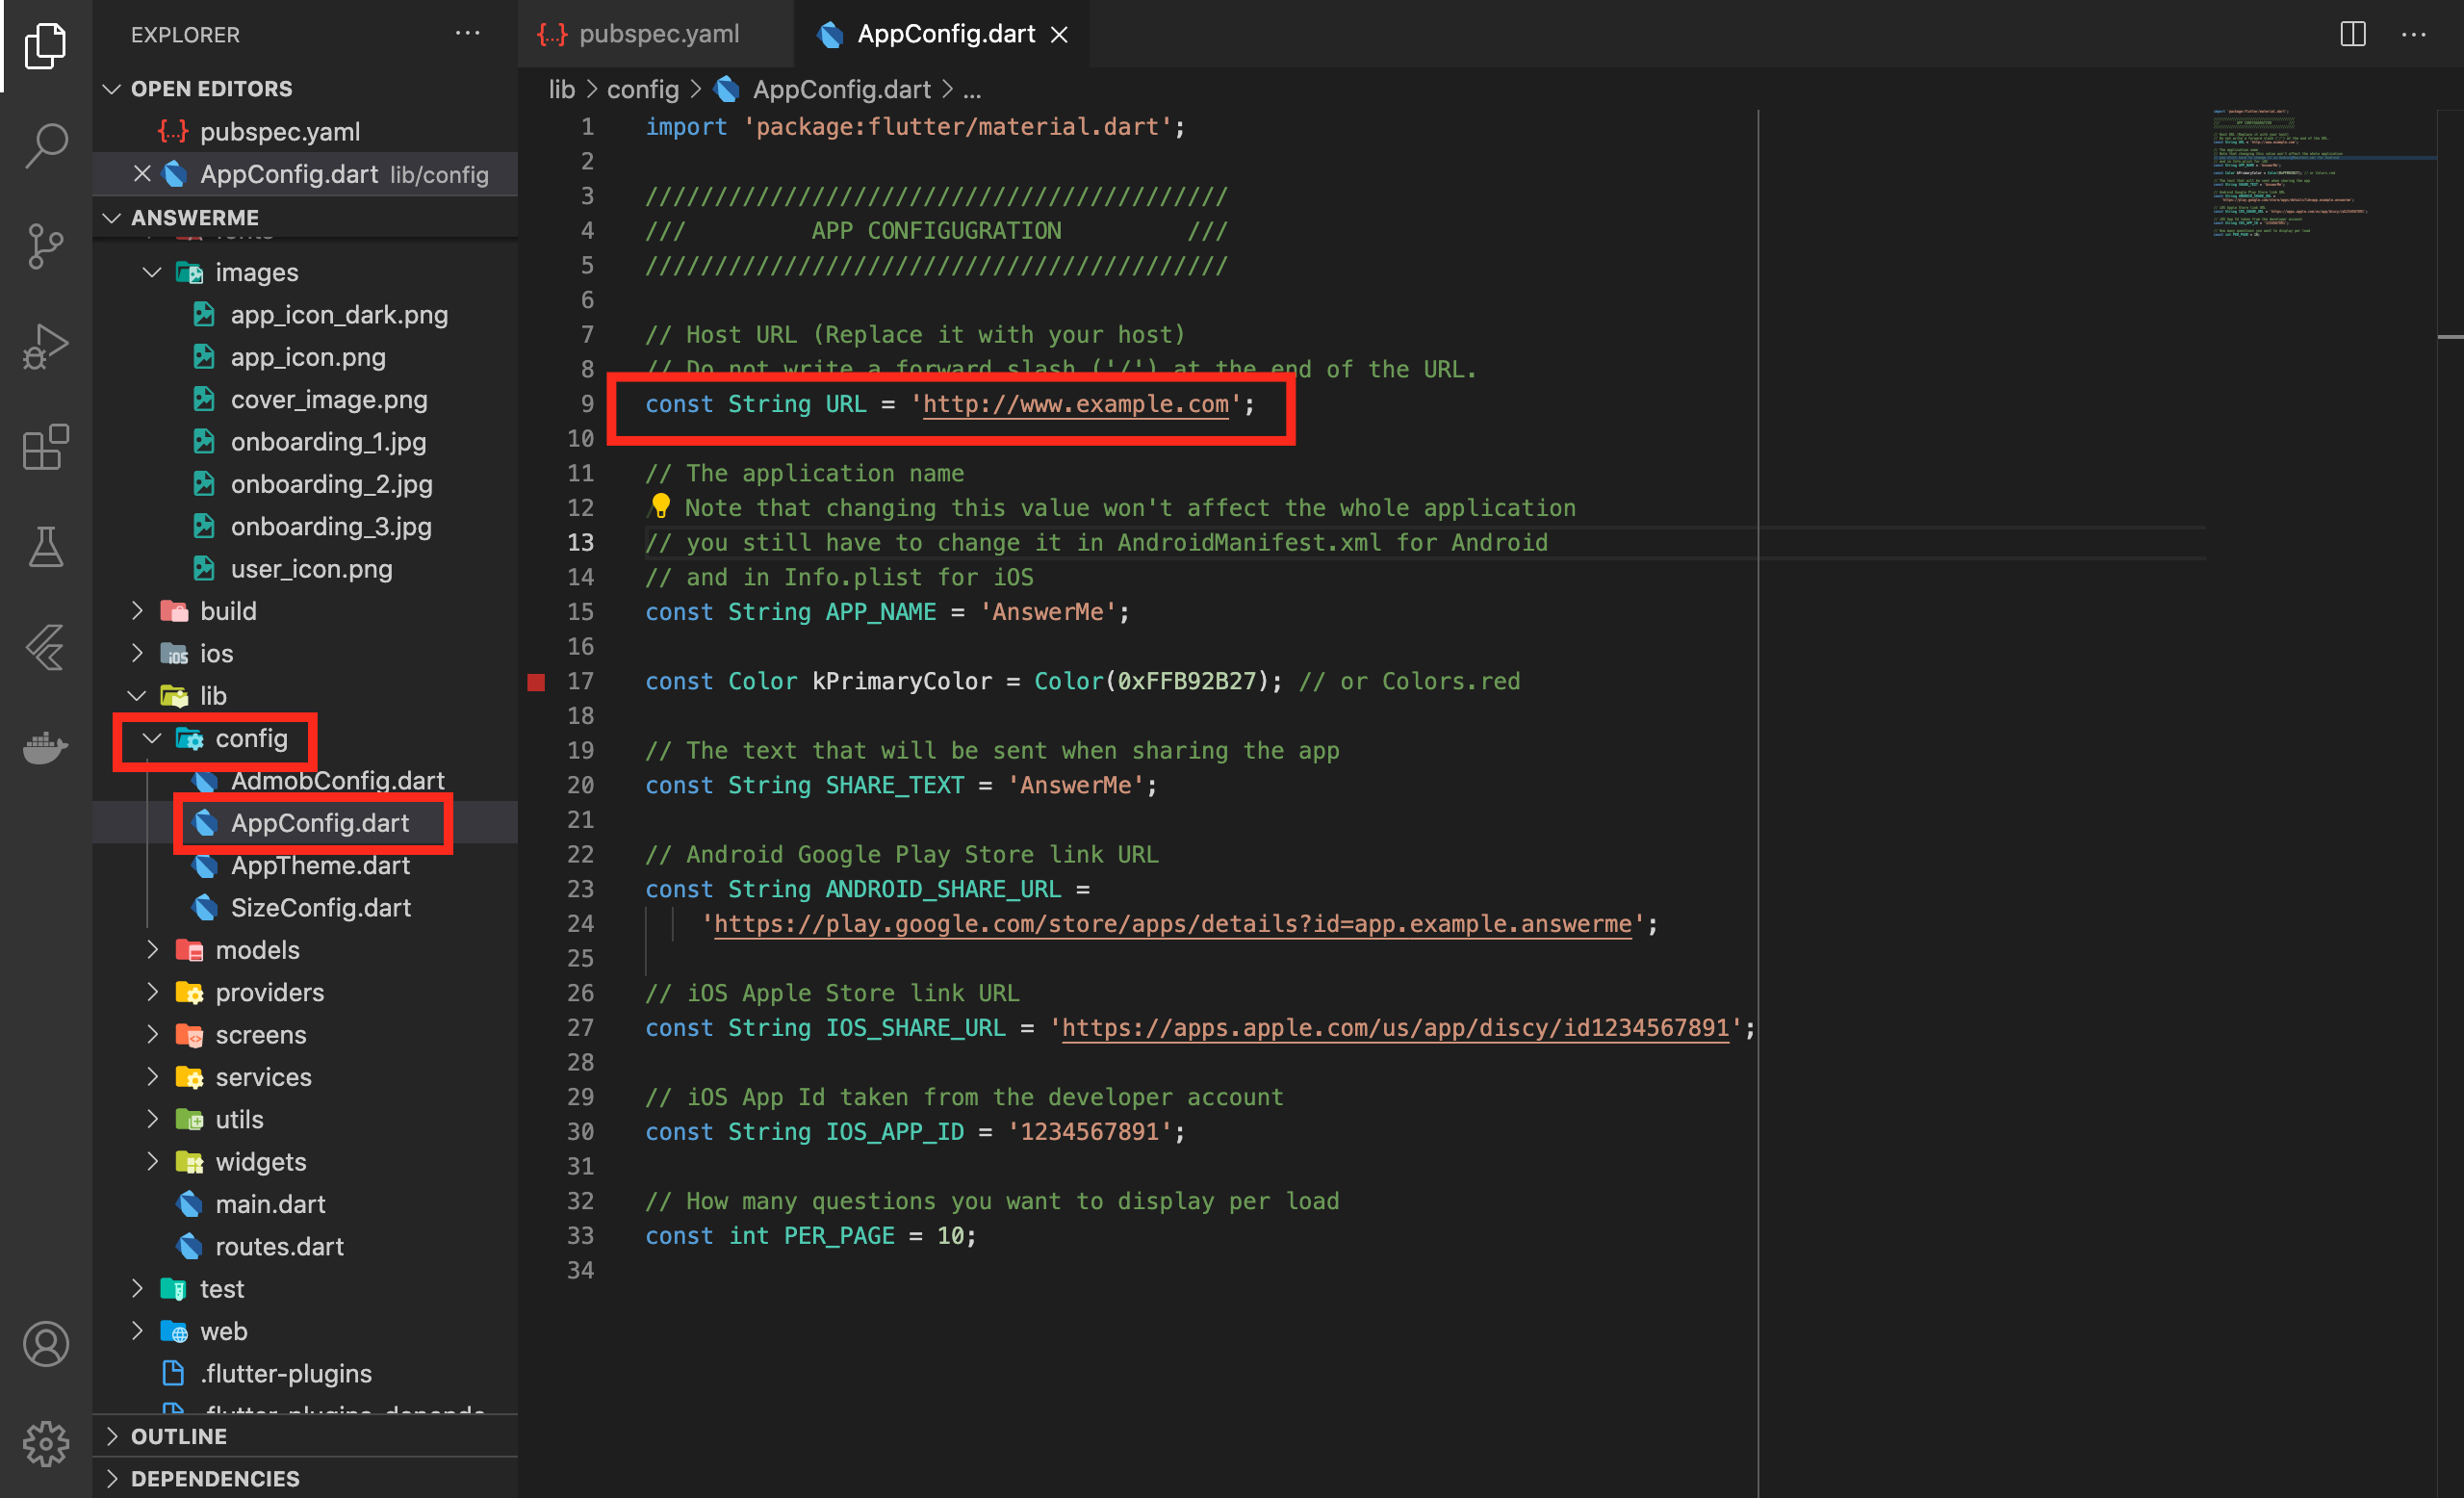Switch to the pubspec.yaml tab
This screenshot has width=2464, height=1498.
pyautogui.click(x=656, y=34)
